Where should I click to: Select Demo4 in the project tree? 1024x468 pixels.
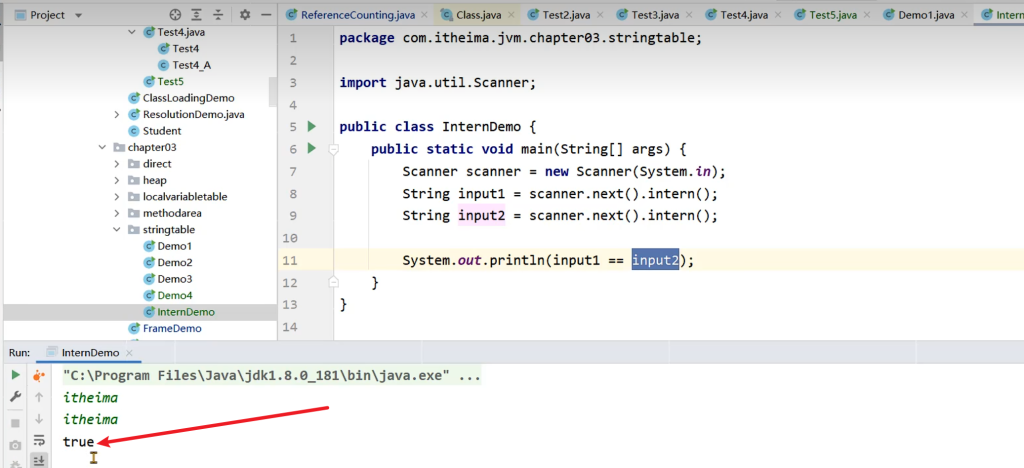(174, 295)
